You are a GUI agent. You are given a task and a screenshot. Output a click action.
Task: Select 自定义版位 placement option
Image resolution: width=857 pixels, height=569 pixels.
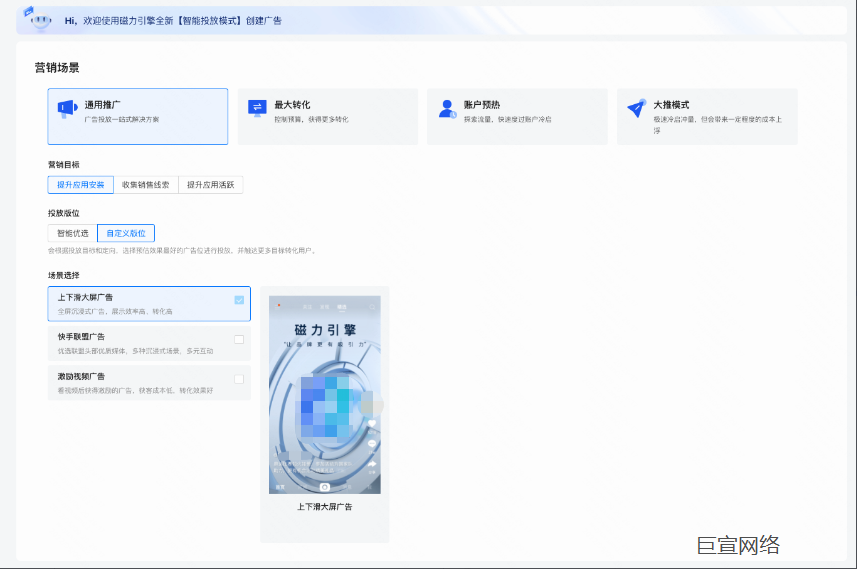pyautogui.click(x=126, y=233)
